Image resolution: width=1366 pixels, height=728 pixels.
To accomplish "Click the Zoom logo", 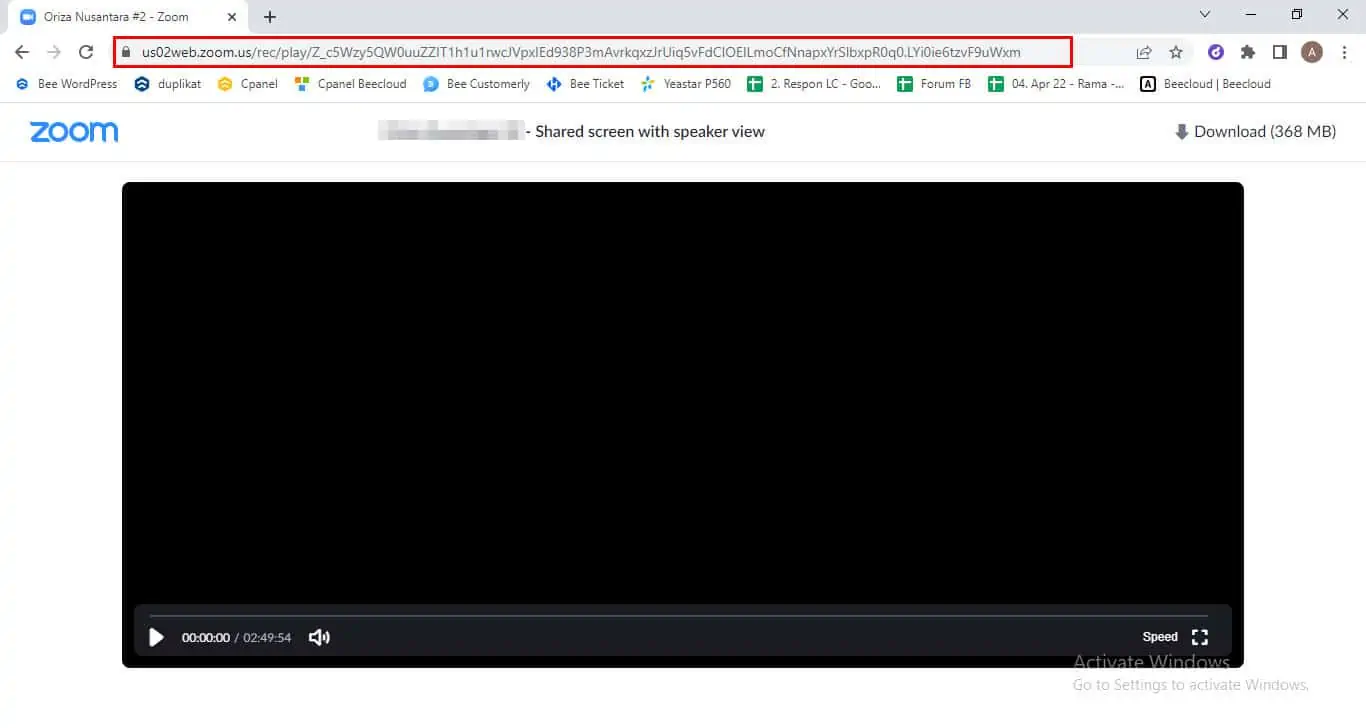I will pyautogui.click(x=74, y=132).
